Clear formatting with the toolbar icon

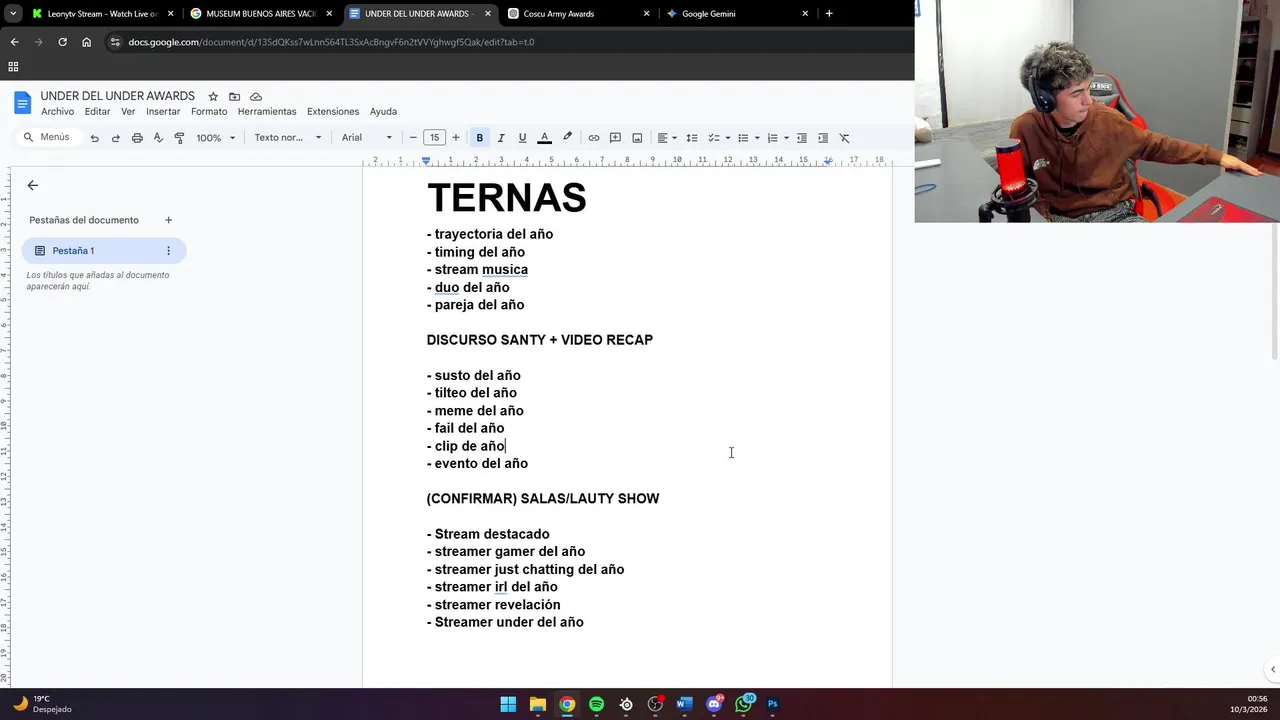click(x=844, y=138)
